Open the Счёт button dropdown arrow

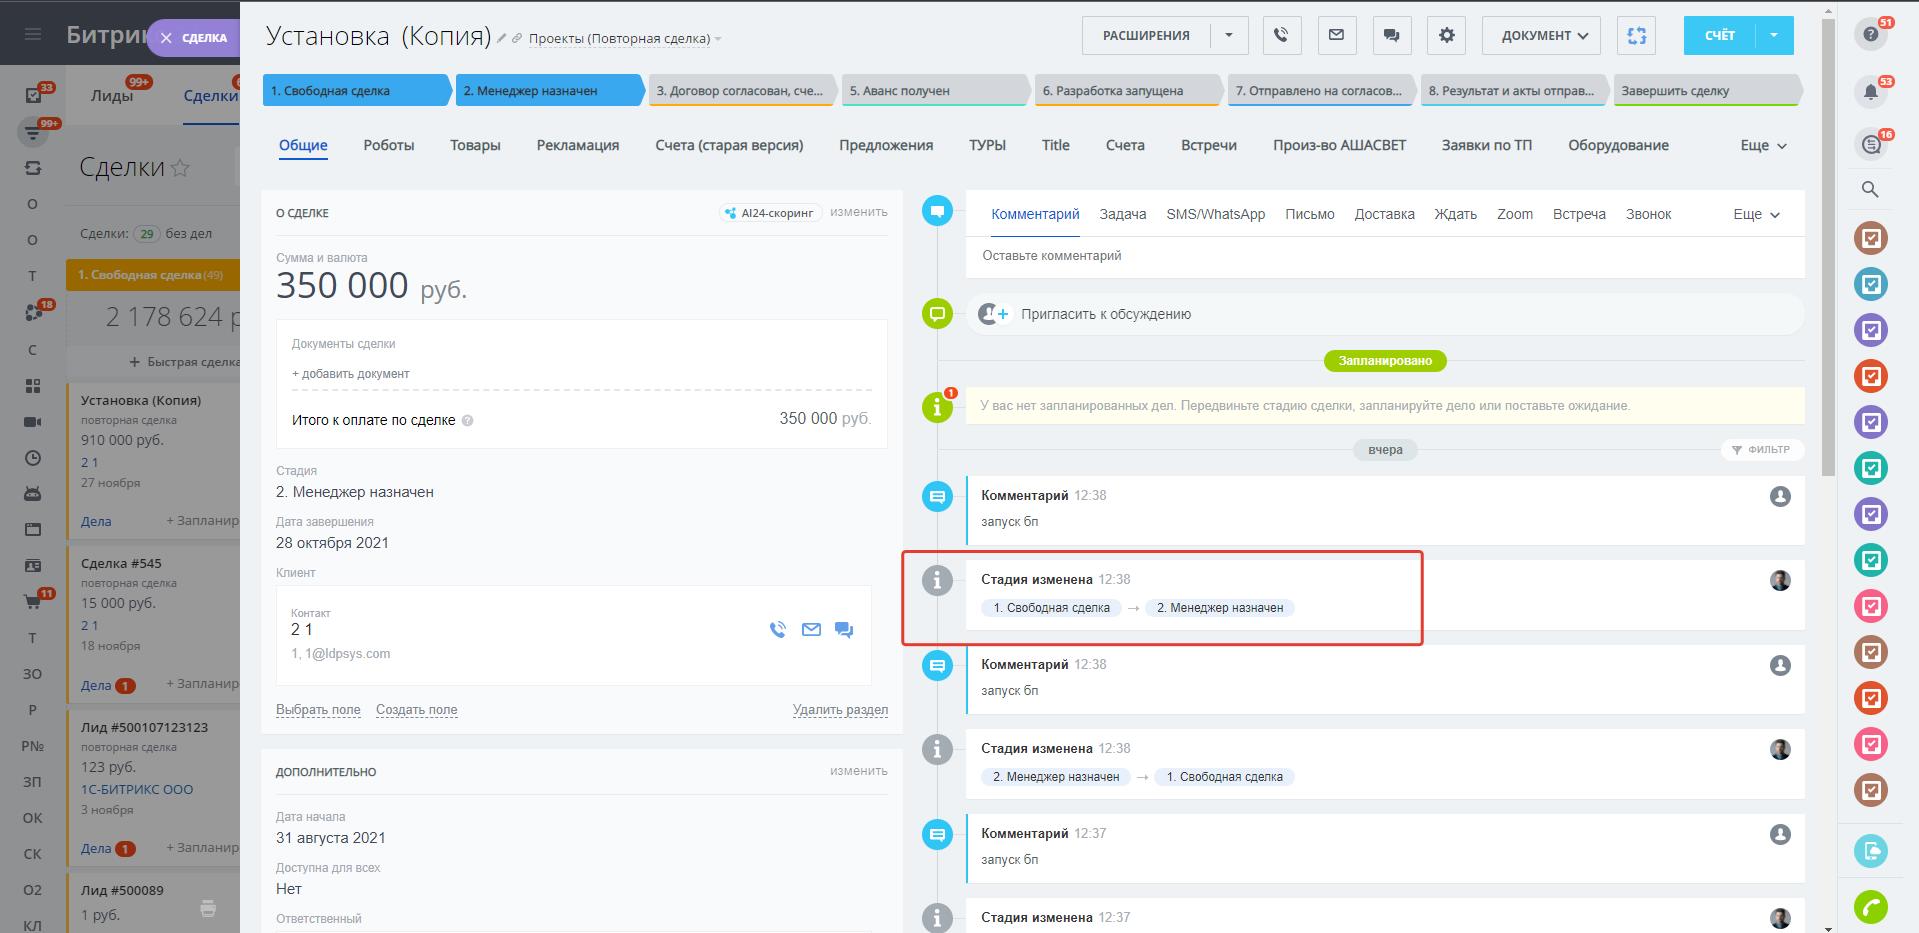click(x=1774, y=36)
